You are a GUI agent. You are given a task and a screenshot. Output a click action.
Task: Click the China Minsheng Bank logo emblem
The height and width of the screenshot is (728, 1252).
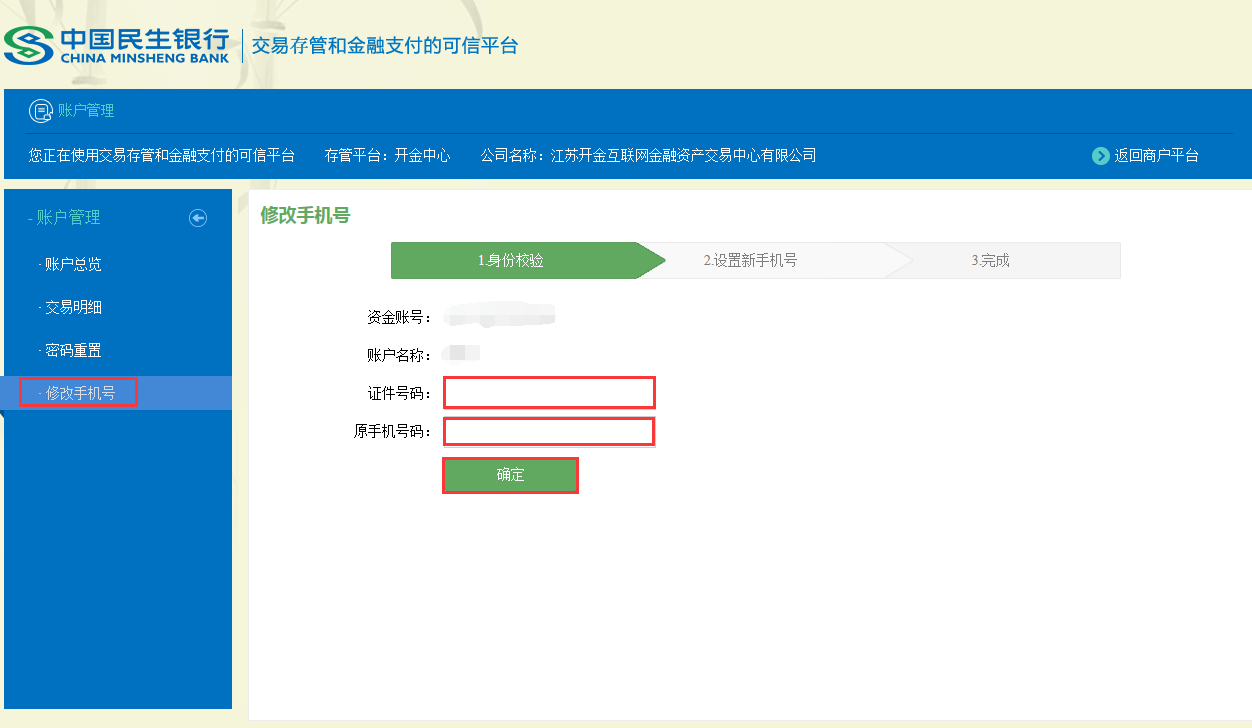pyautogui.click(x=28, y=45)
